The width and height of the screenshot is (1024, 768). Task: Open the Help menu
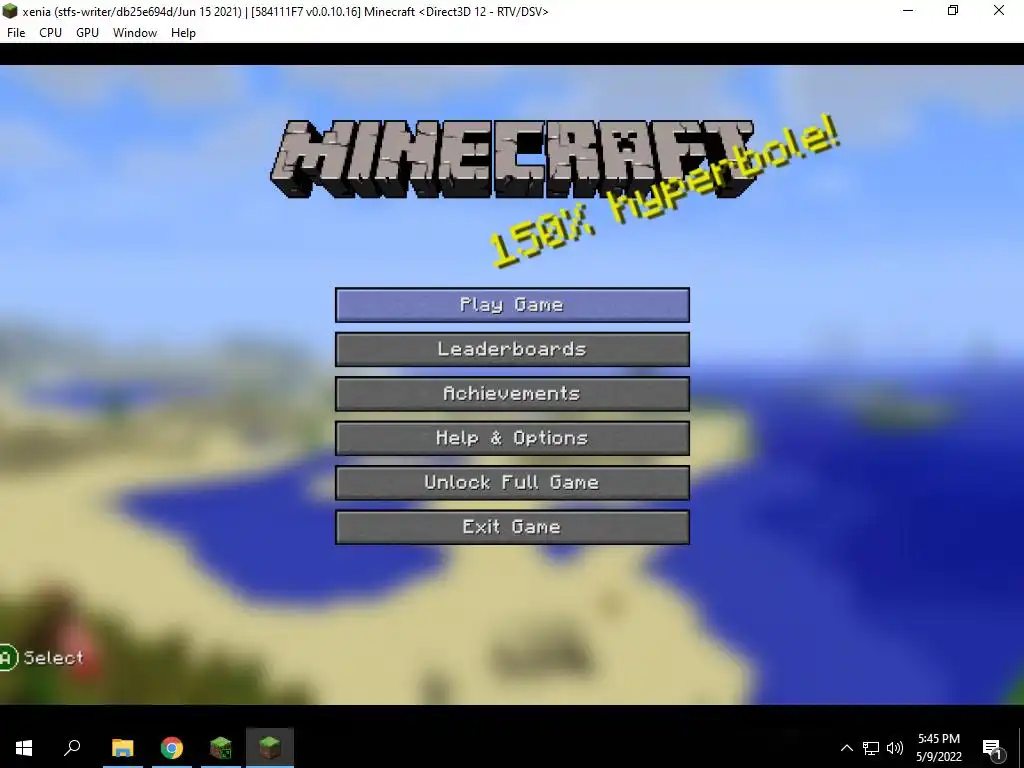[183, 33]
